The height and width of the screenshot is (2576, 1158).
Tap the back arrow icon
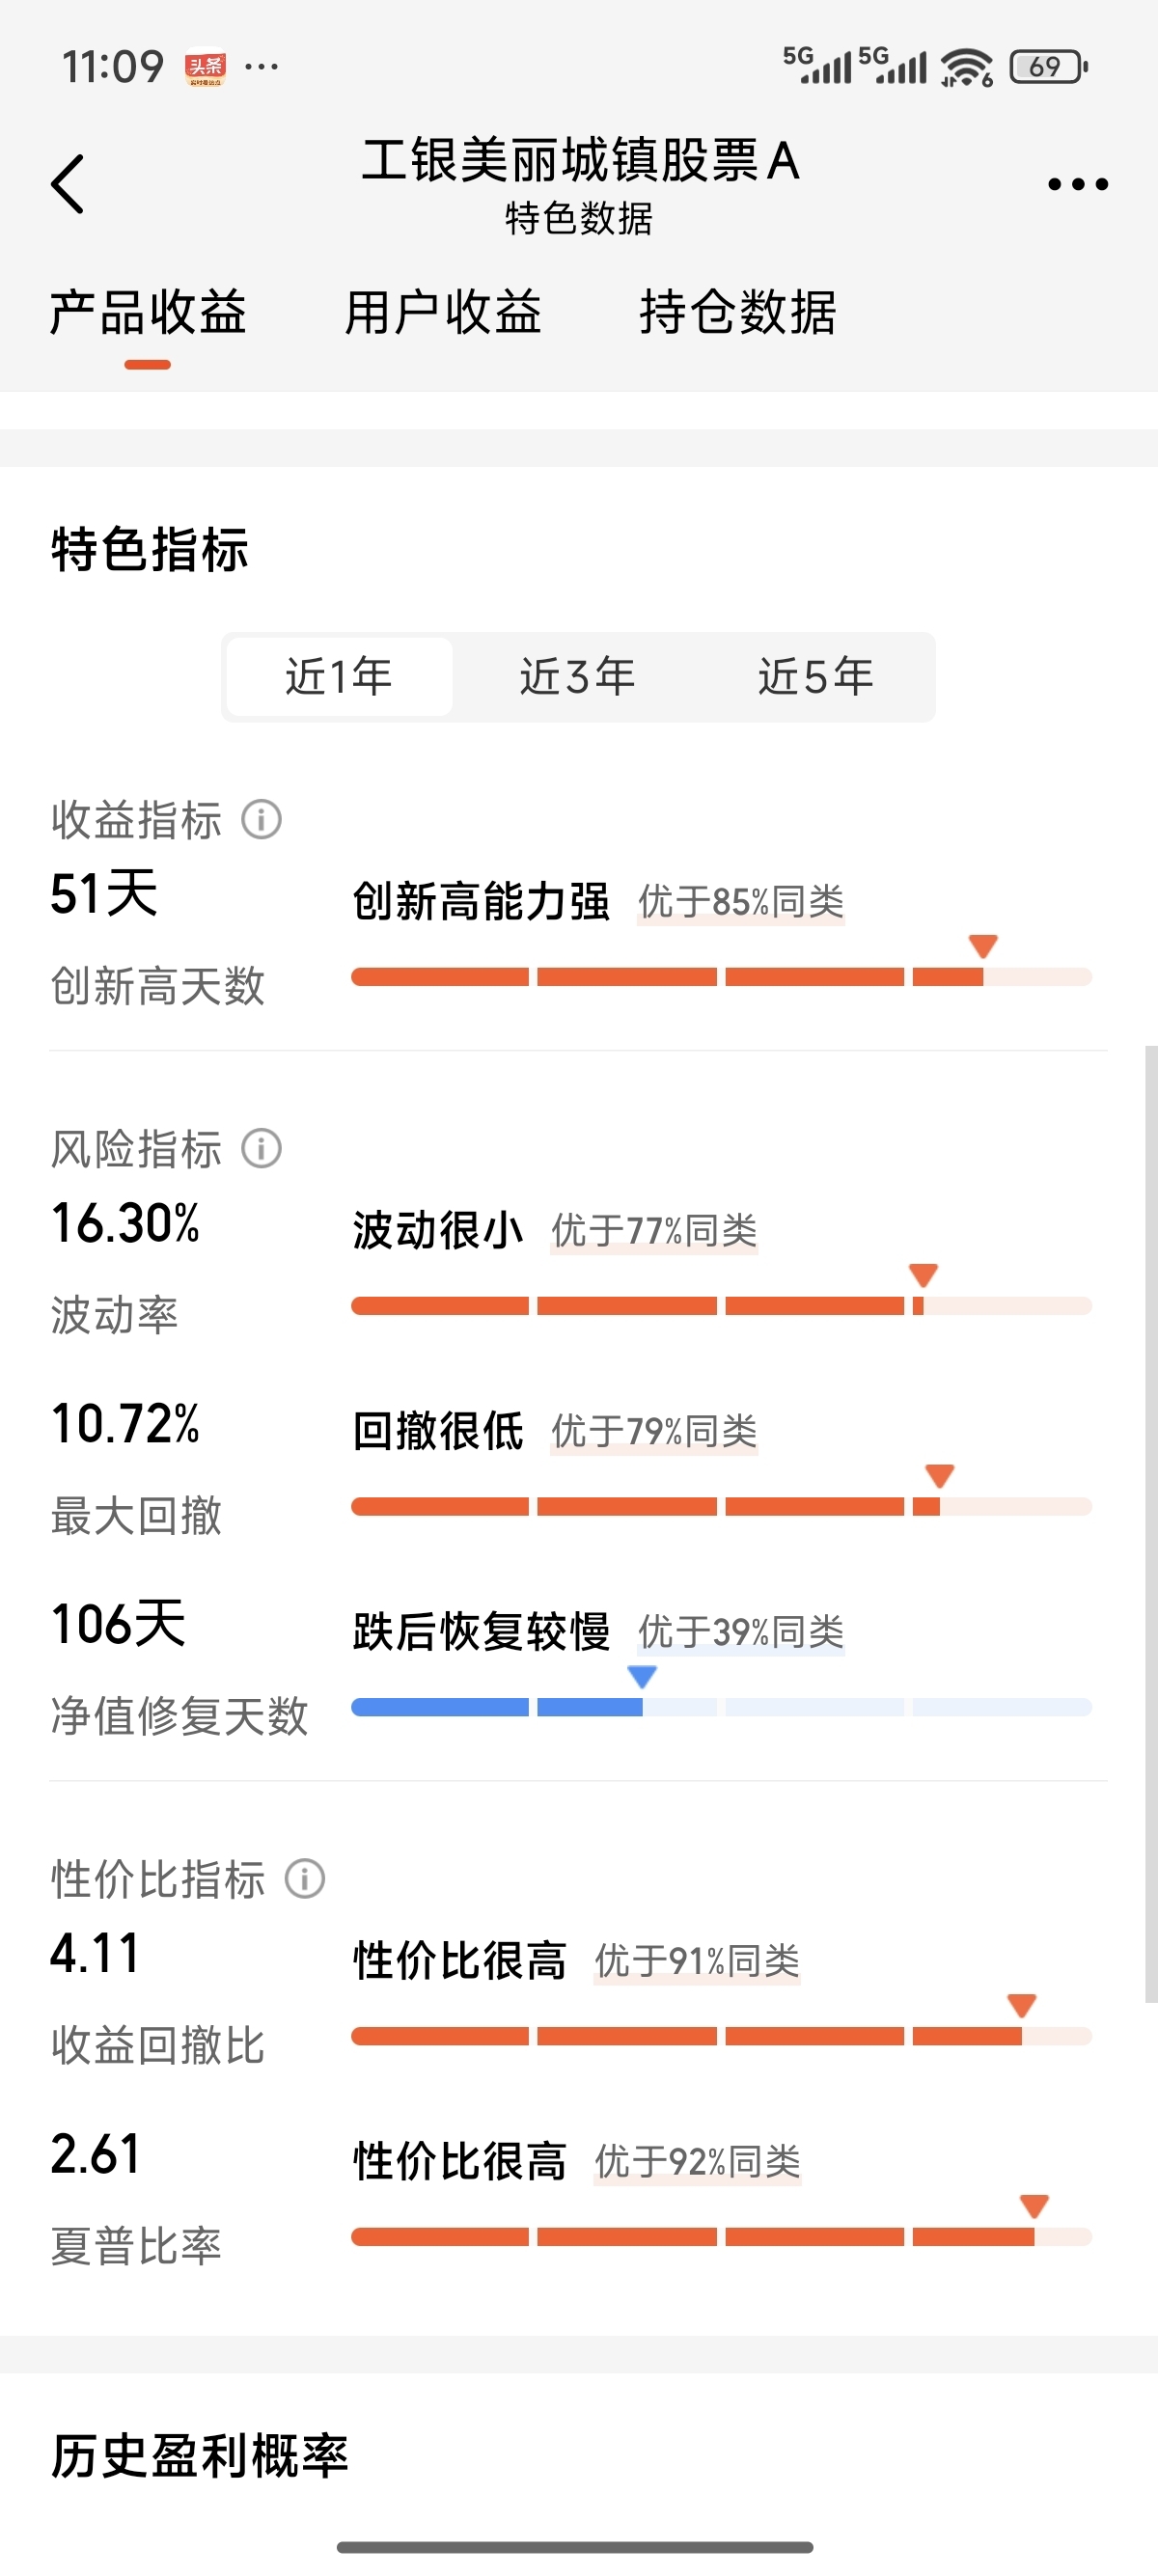click(68, 184)
